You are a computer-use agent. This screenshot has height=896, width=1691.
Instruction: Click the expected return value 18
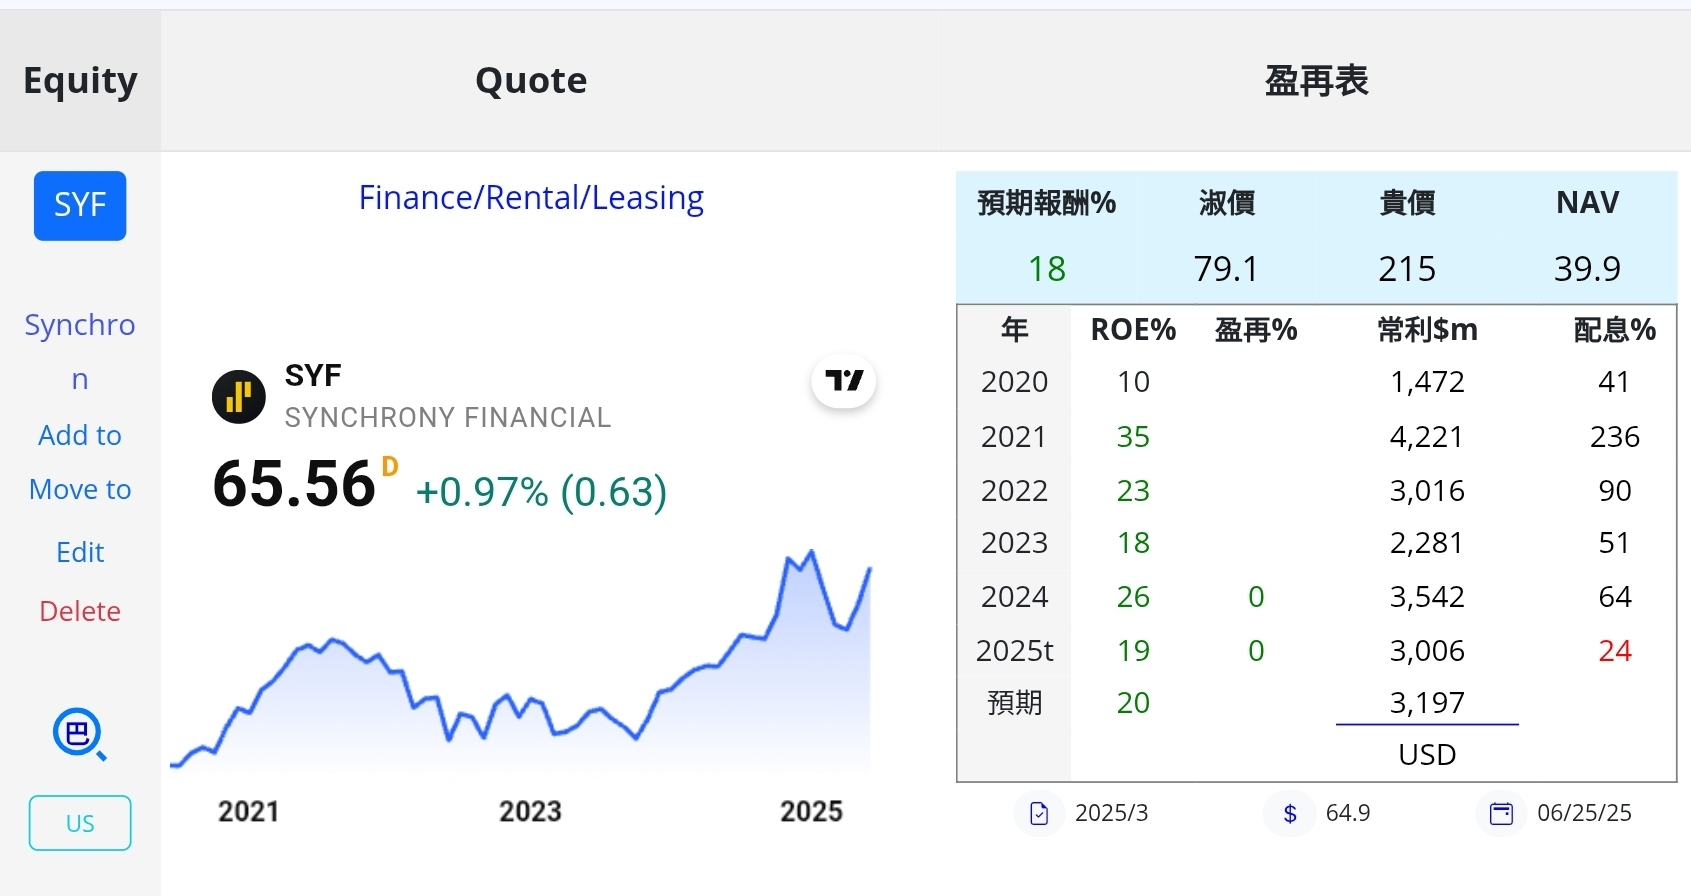pyautogui.click(x=1047, y=268)
